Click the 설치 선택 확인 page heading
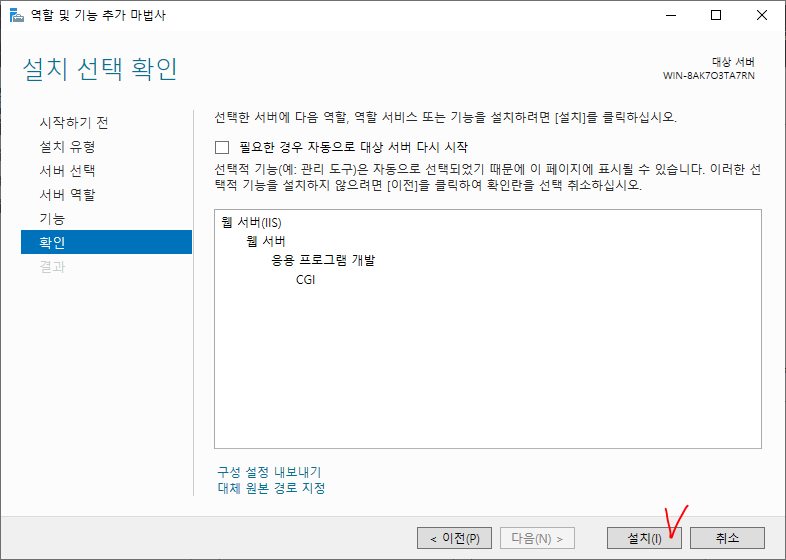Screen dimensions: 786x560 pyautogui.click(x=100, y=69)
